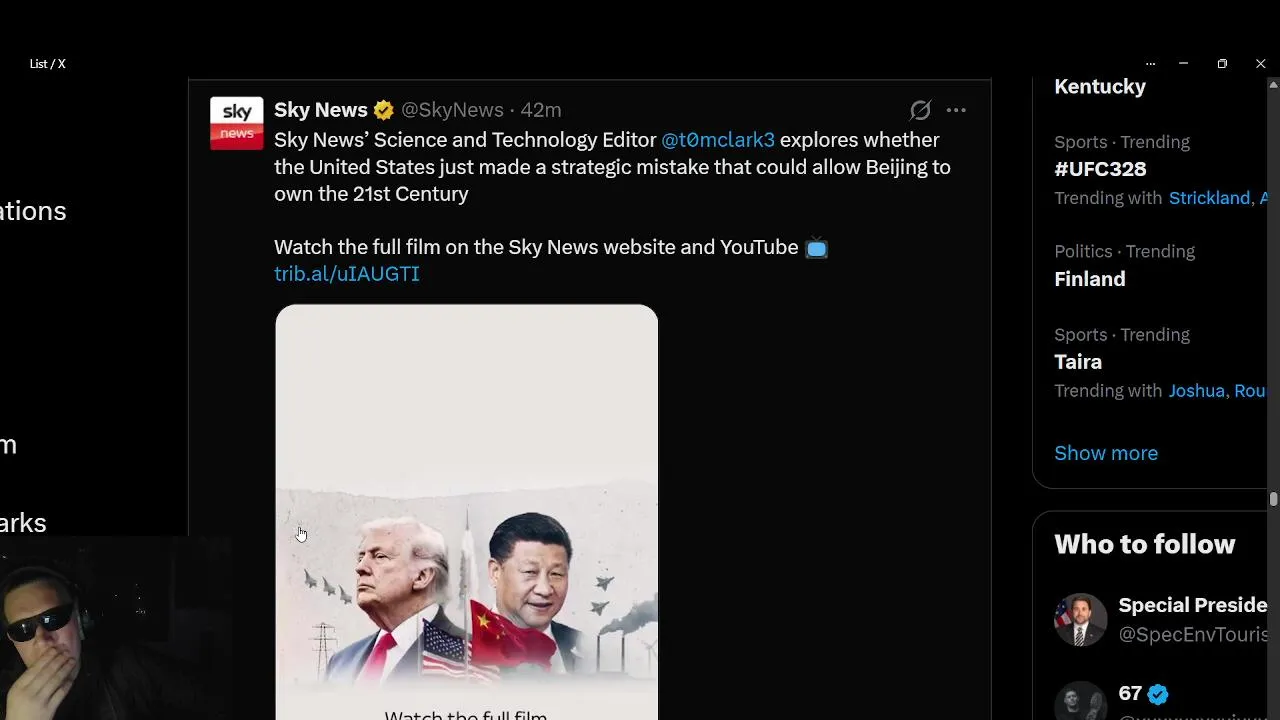Select the Taira trending topic
This screenshot has height=720, width=1280.
pos(1078,362)
